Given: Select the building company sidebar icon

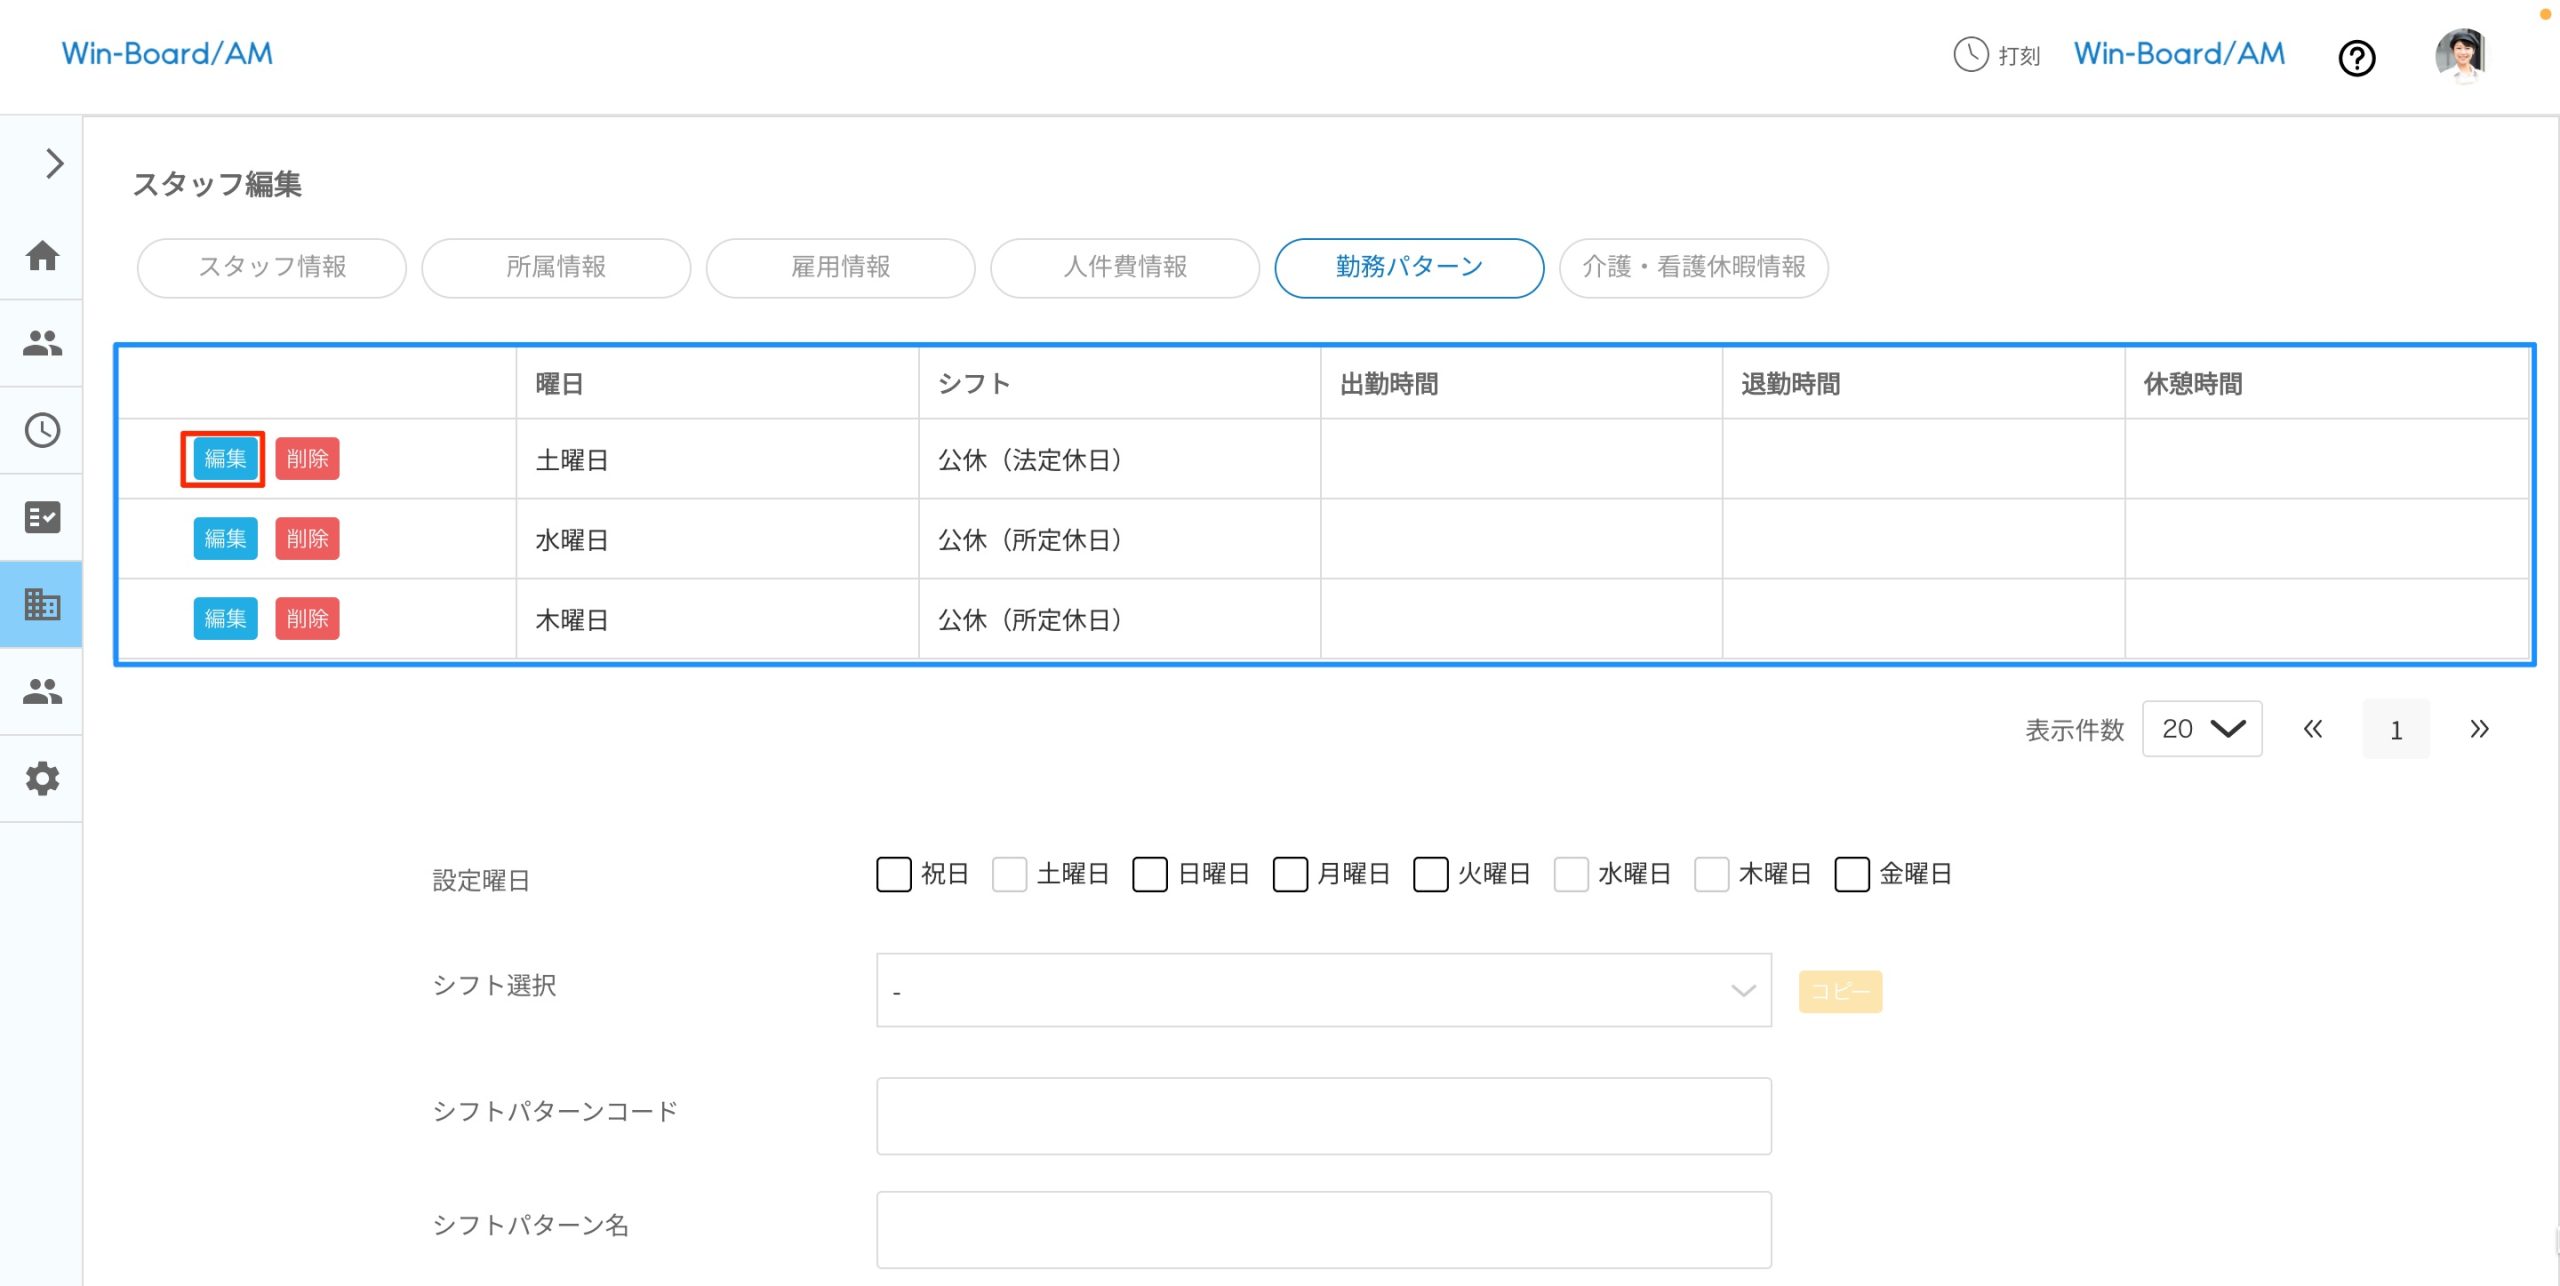Looking at the screenshot, I should 42,604.
